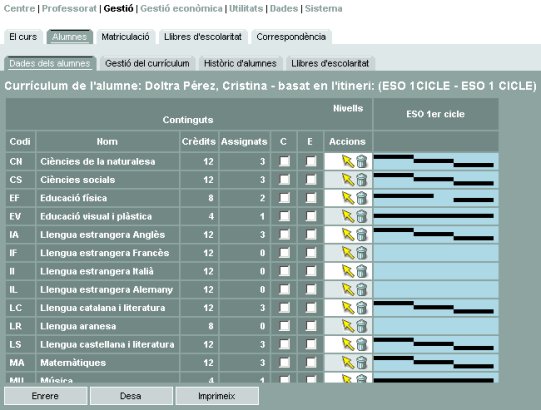The width and height of the screenshot is (541, 410).
Task: Click the level bar for Educació visual i plàstica
Action: [434, 216]
